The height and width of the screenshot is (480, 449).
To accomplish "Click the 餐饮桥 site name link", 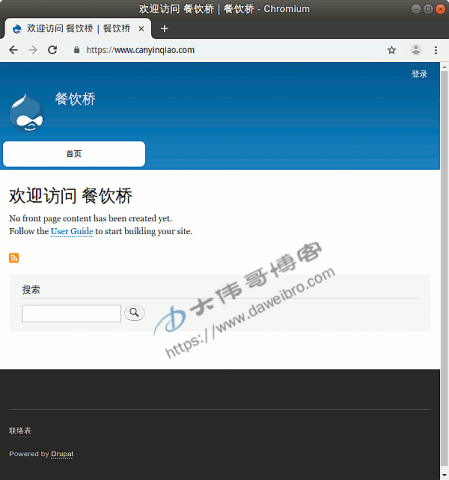I will [x=75, y=99].
